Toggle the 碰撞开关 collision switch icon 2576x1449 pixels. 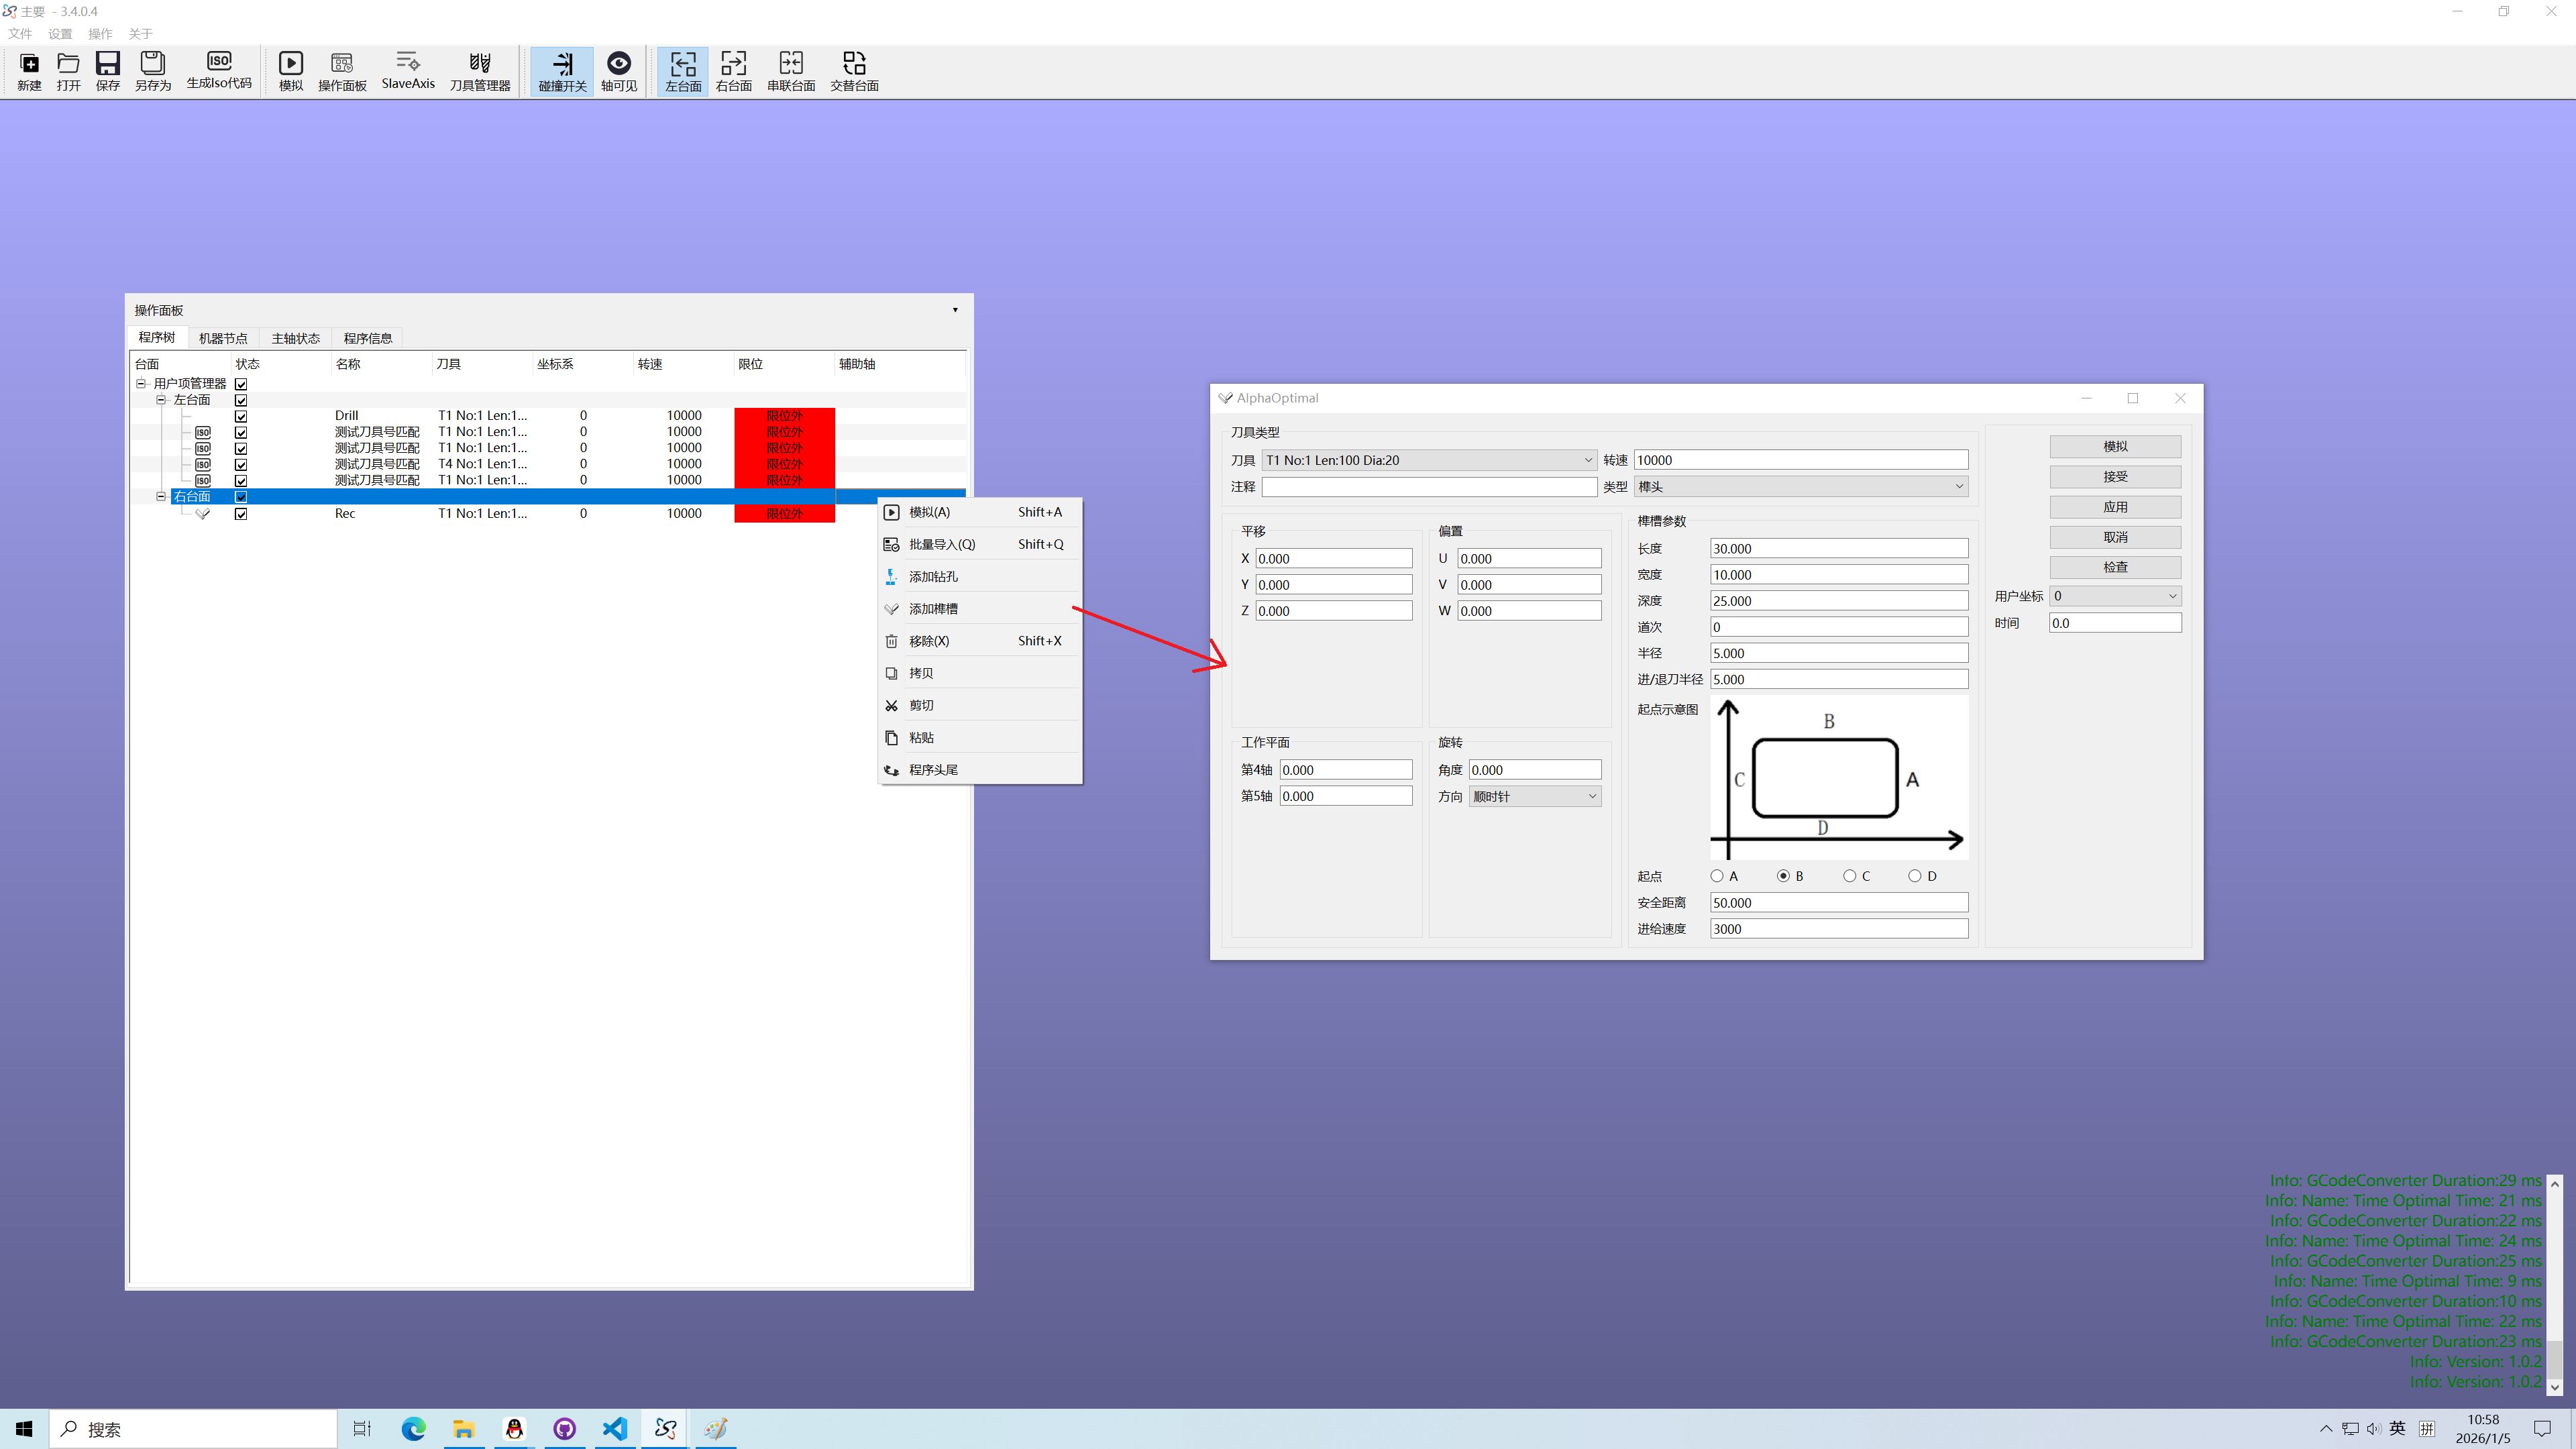click(x=562, y=64)
